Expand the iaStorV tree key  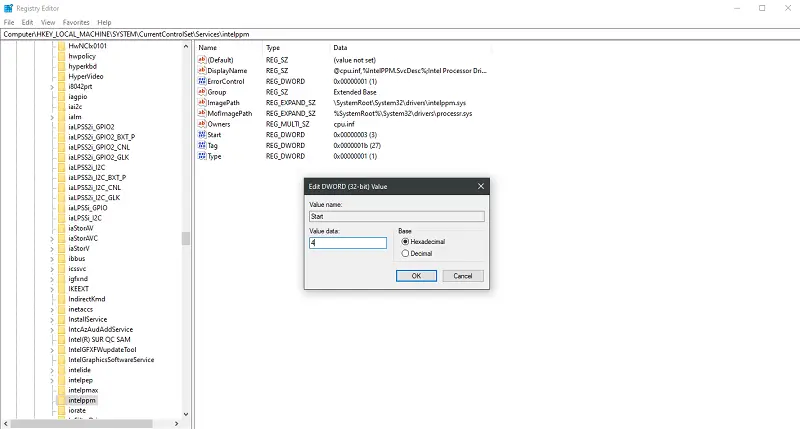[50, 248]
